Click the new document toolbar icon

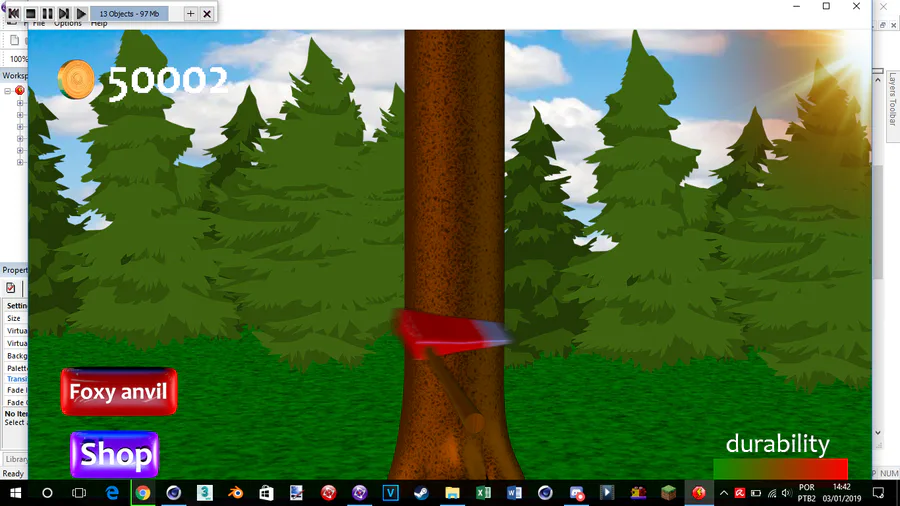click(14, 40)
